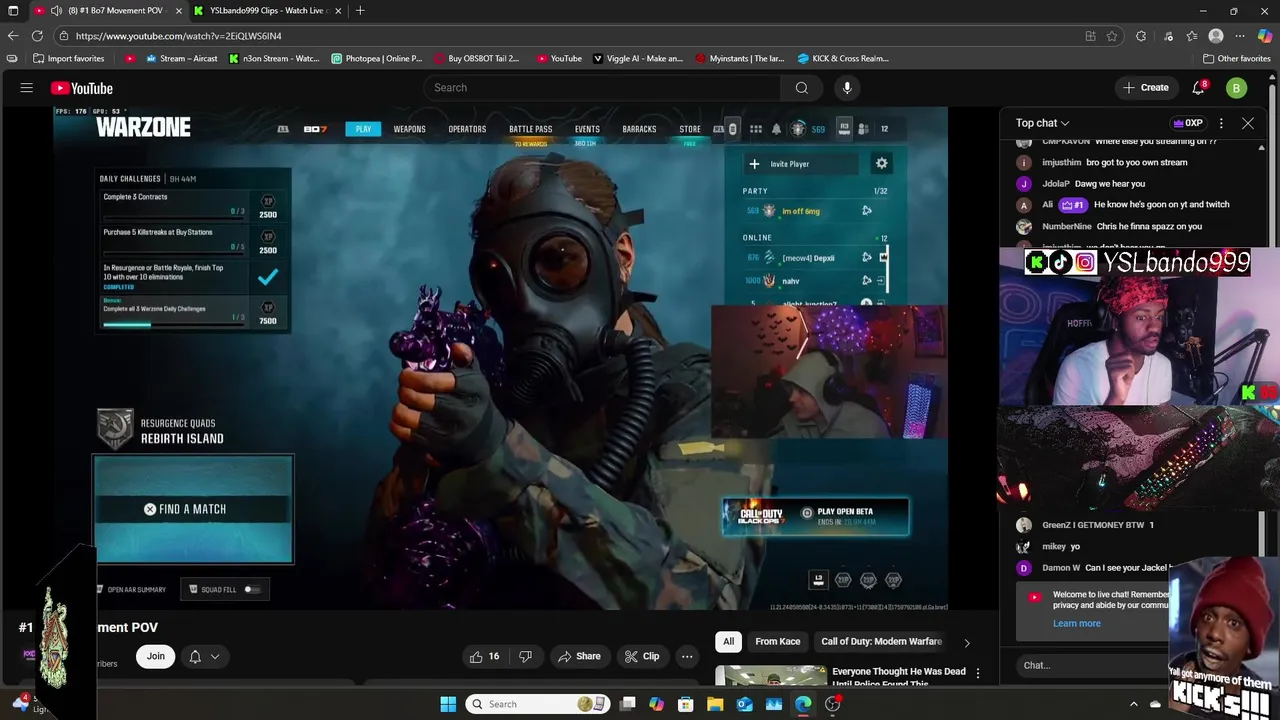Open live chat options three-dot menu
This screenshot has height=720, width=1280.
point(1221,123)
